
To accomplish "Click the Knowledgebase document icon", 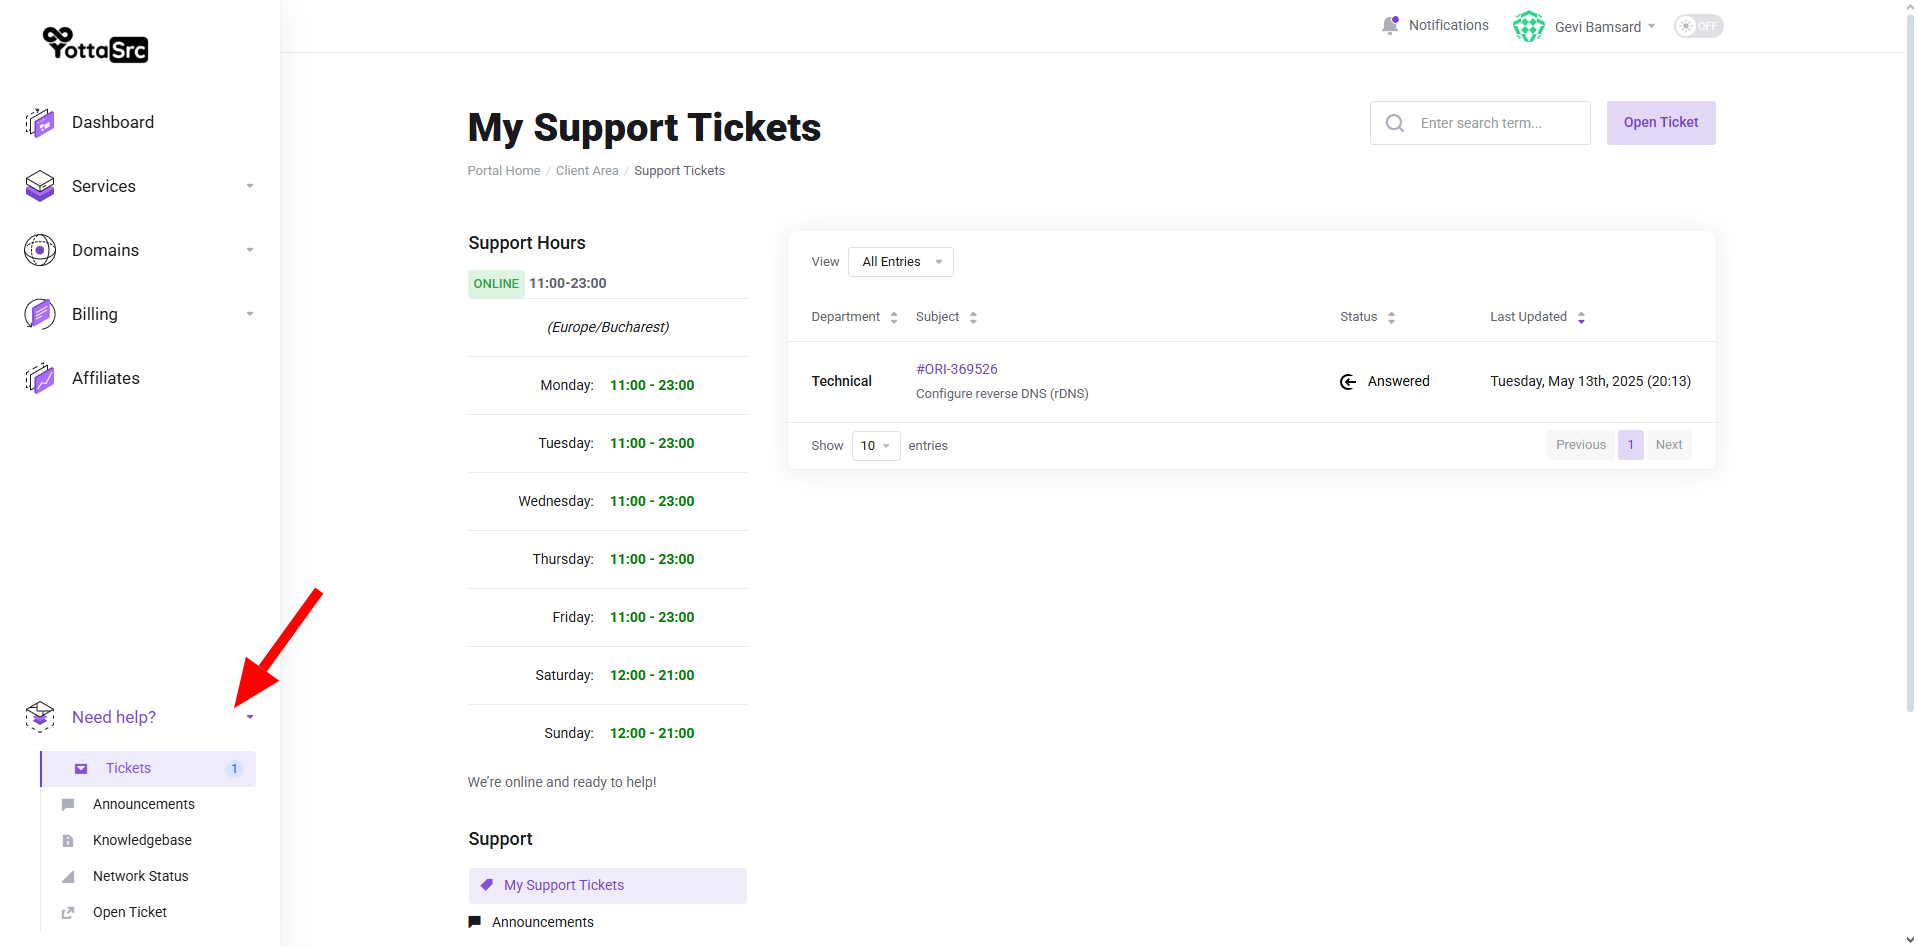I will (x=68, y=841).
